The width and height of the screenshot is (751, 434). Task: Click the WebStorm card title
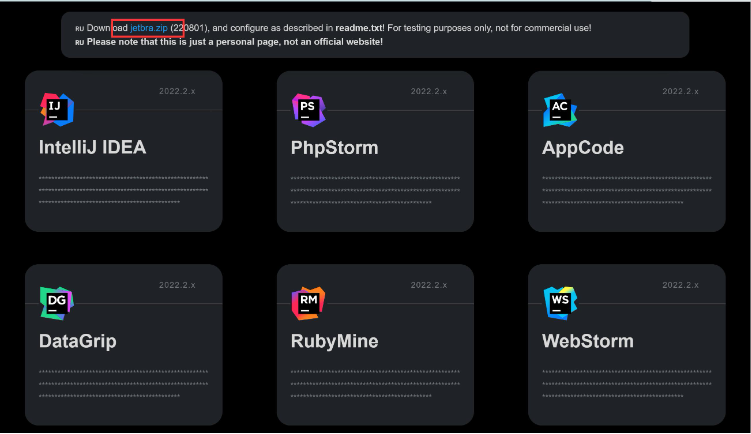tap(588, 341)
